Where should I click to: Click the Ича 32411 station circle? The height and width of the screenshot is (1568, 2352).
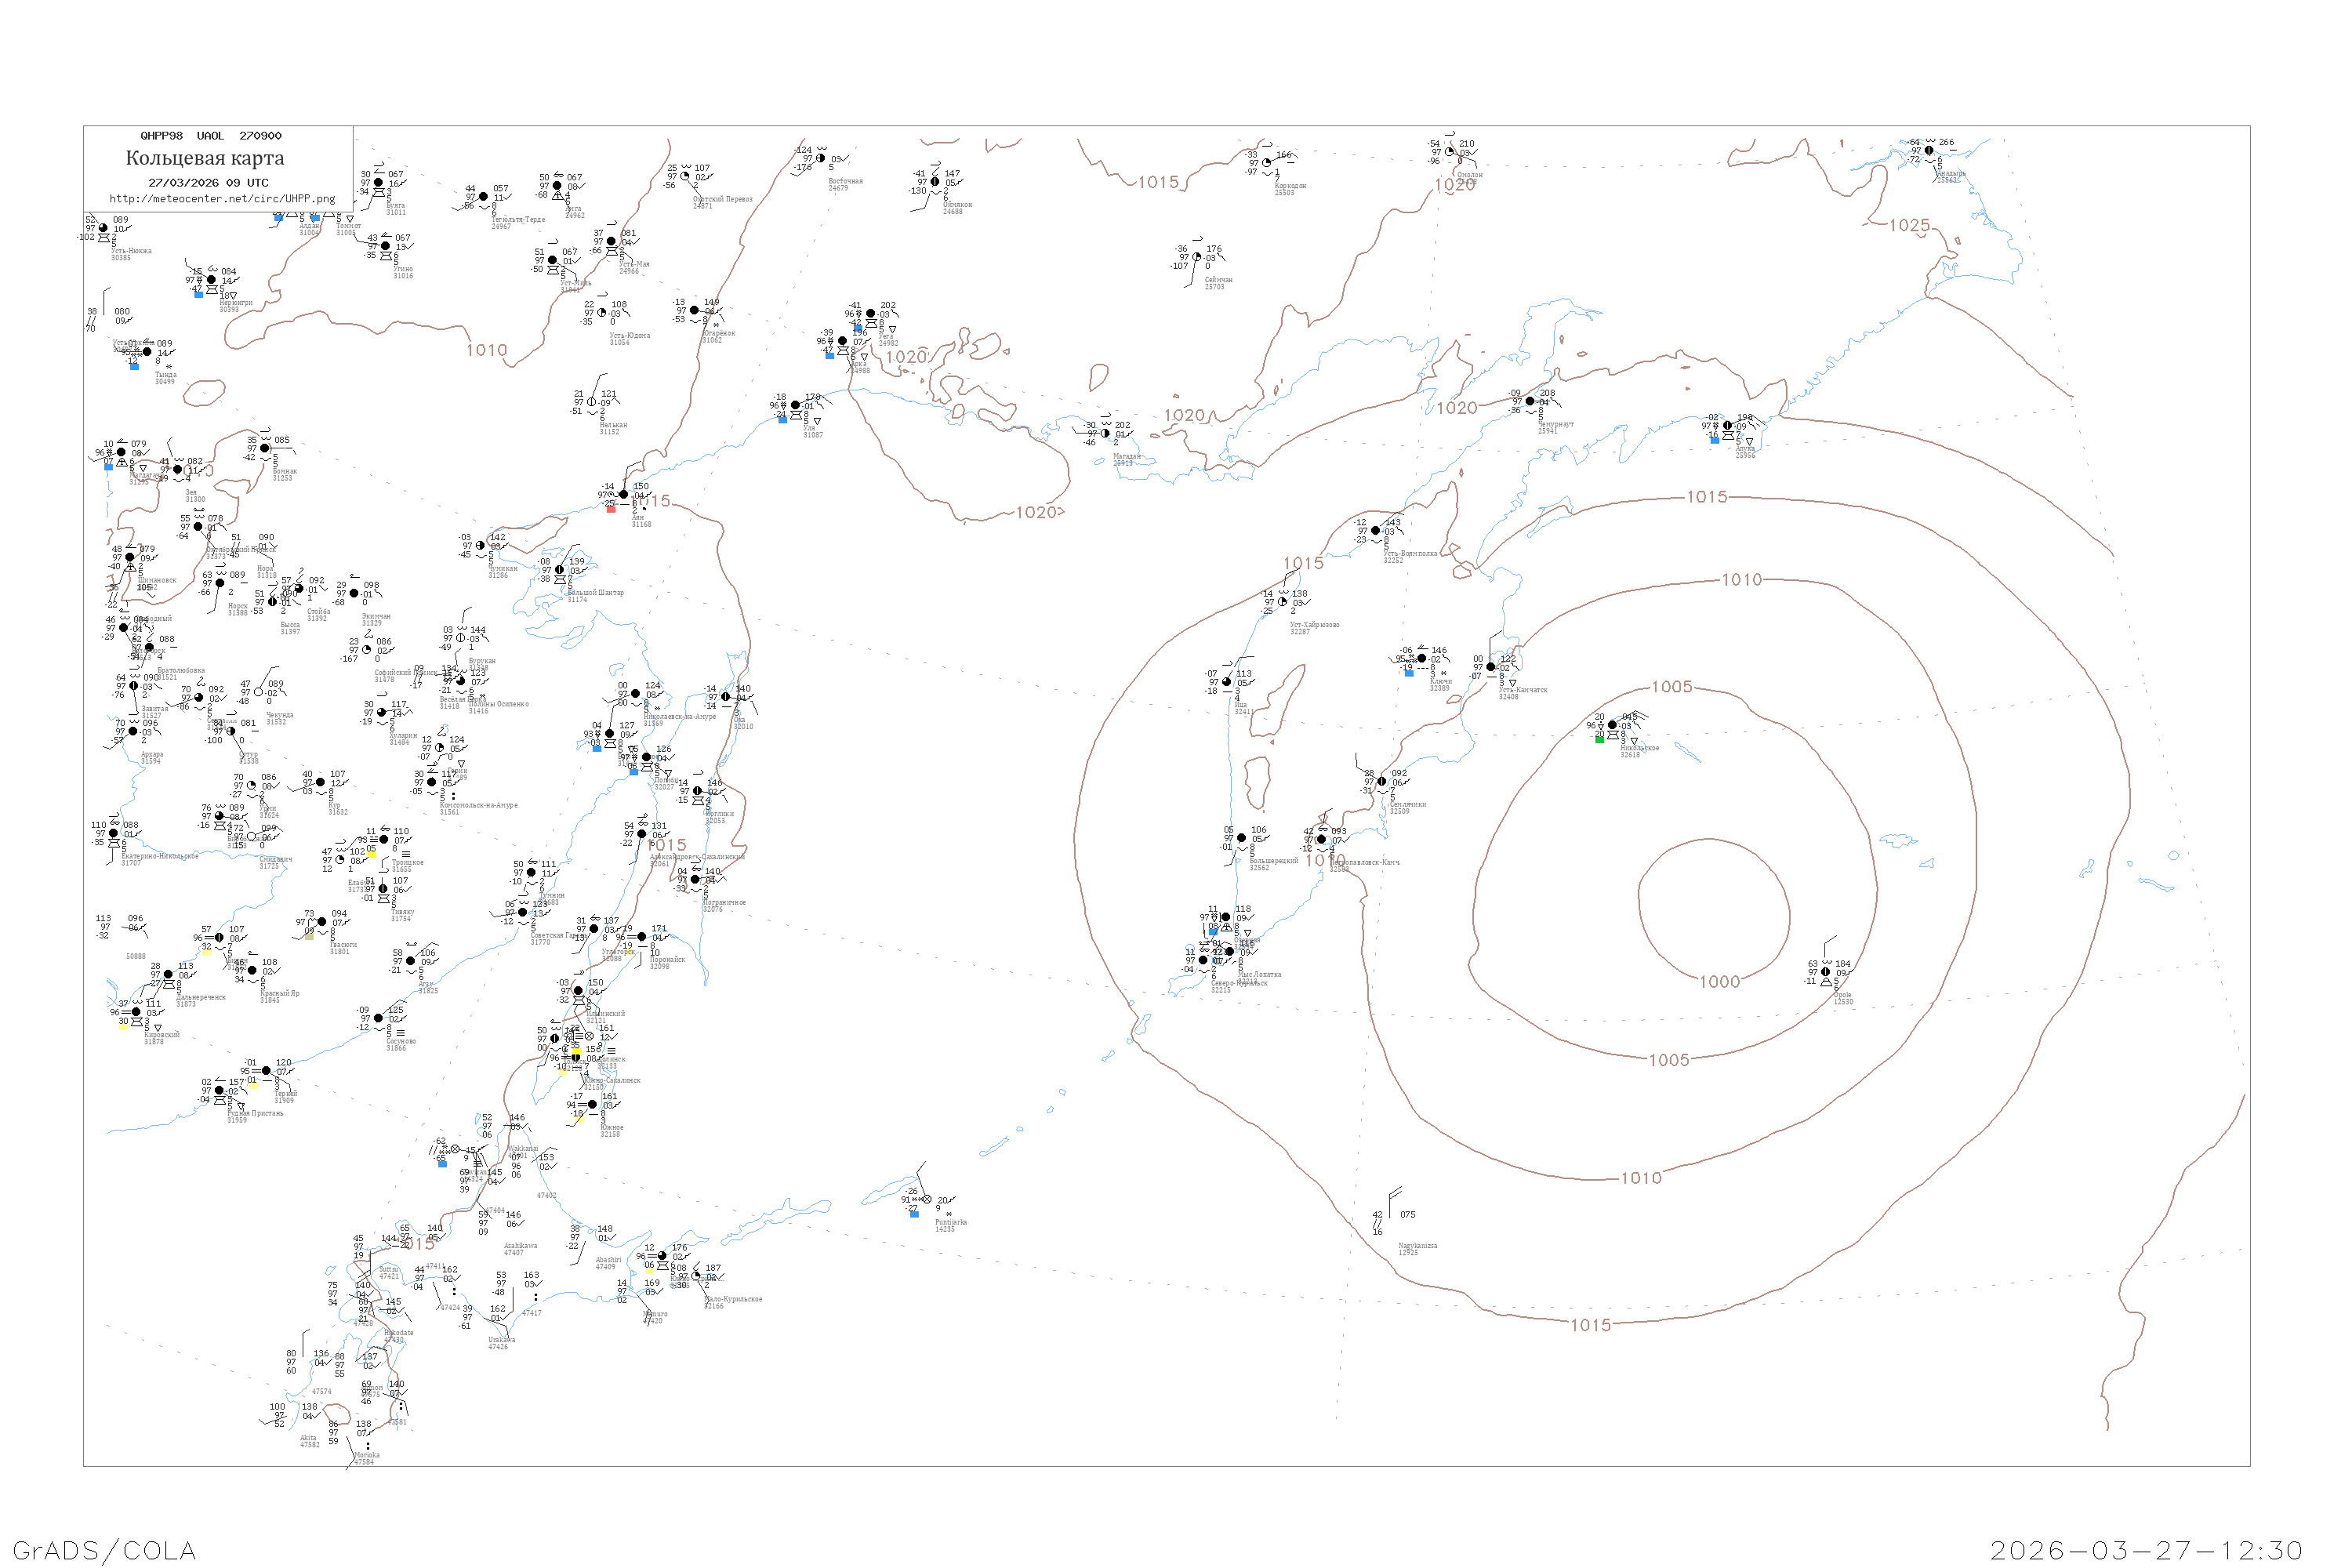1227,682
